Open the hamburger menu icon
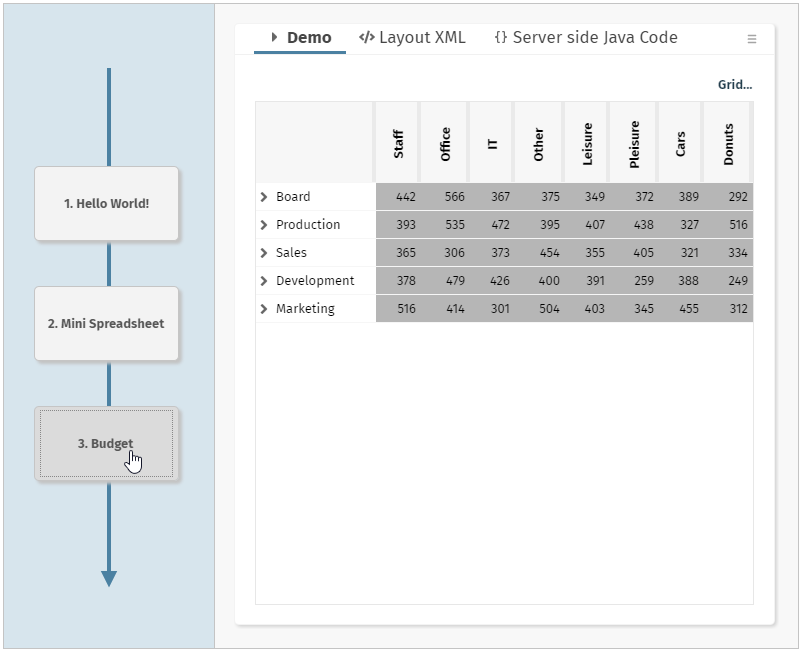Viewport: 801px width, 651px height. pyautogui.click(x=752, y=39)
